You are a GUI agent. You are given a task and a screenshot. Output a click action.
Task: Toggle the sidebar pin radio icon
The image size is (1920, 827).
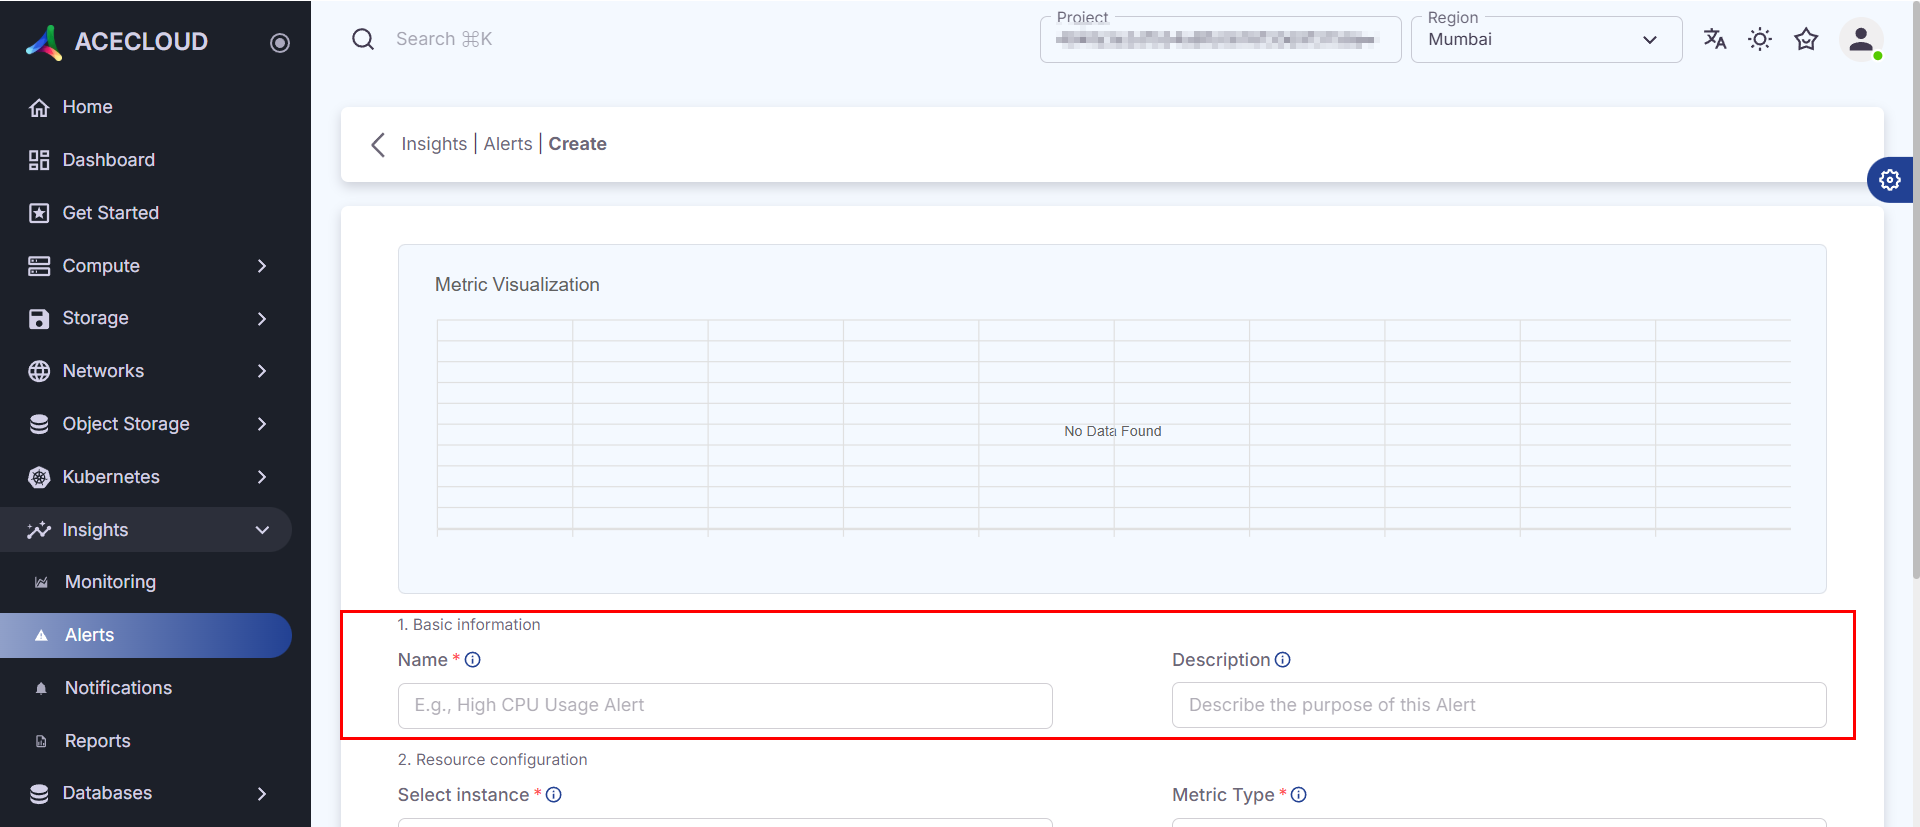point(280,42)
